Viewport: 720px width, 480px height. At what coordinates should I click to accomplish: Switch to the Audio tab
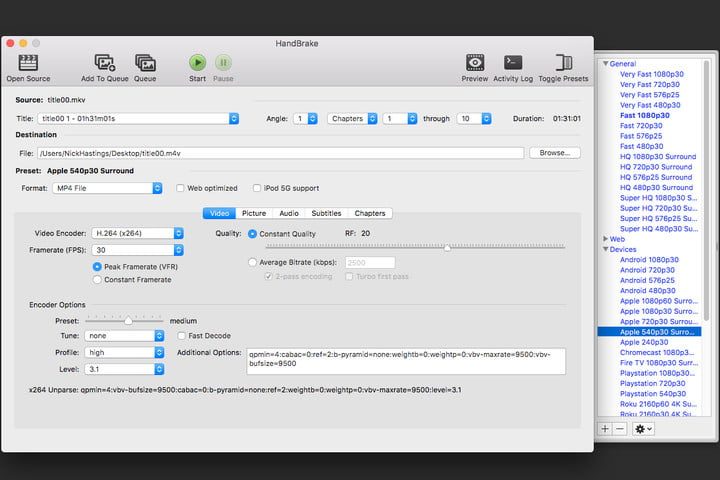pos(288,213)
